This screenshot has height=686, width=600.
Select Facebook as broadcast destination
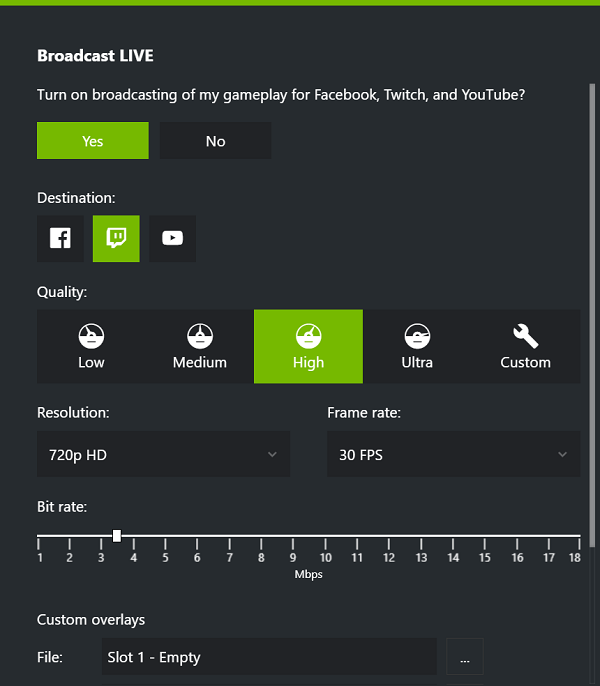60,238
